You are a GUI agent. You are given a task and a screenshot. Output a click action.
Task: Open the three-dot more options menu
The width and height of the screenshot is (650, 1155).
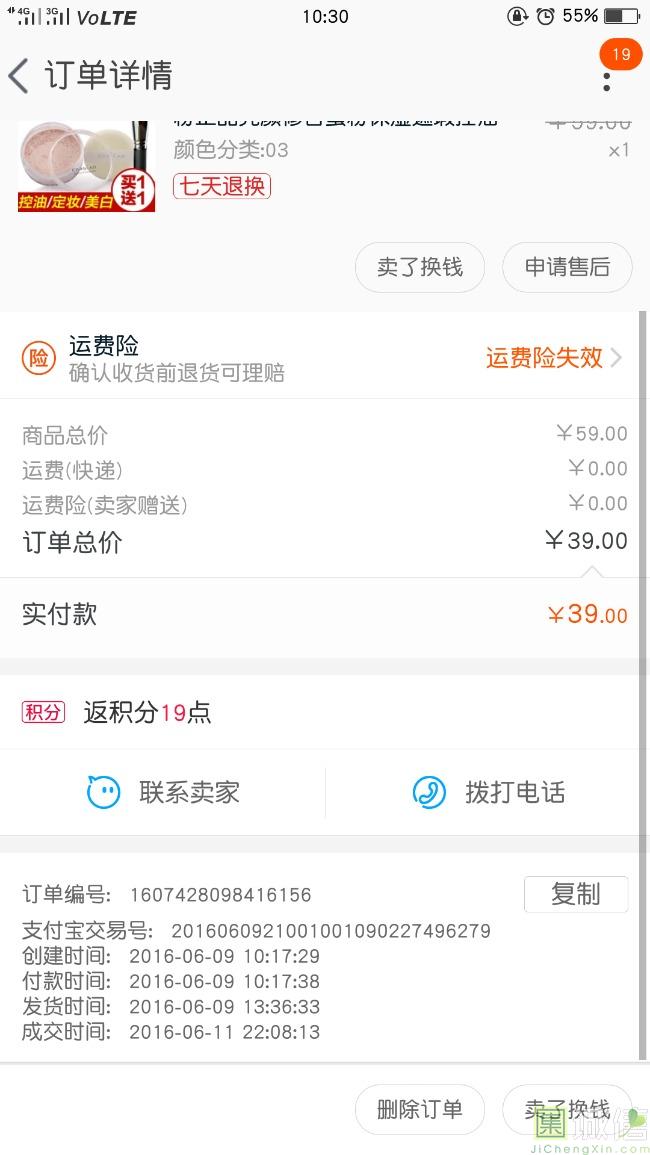(x=606, y=80)
